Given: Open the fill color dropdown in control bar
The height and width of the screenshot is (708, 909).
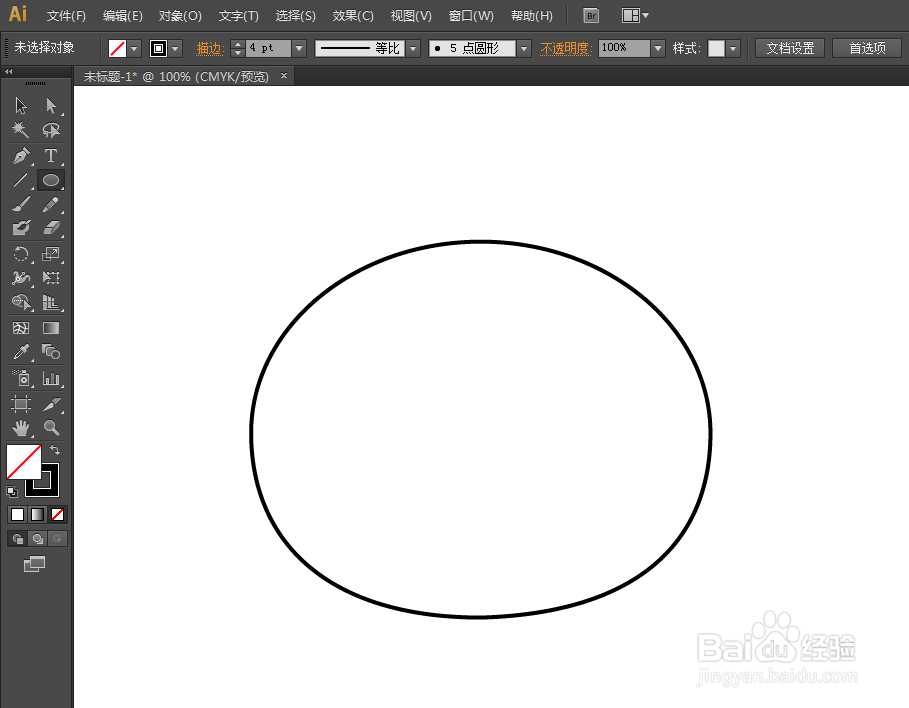Looking at the screenshot, I should (x=134, y=48).
